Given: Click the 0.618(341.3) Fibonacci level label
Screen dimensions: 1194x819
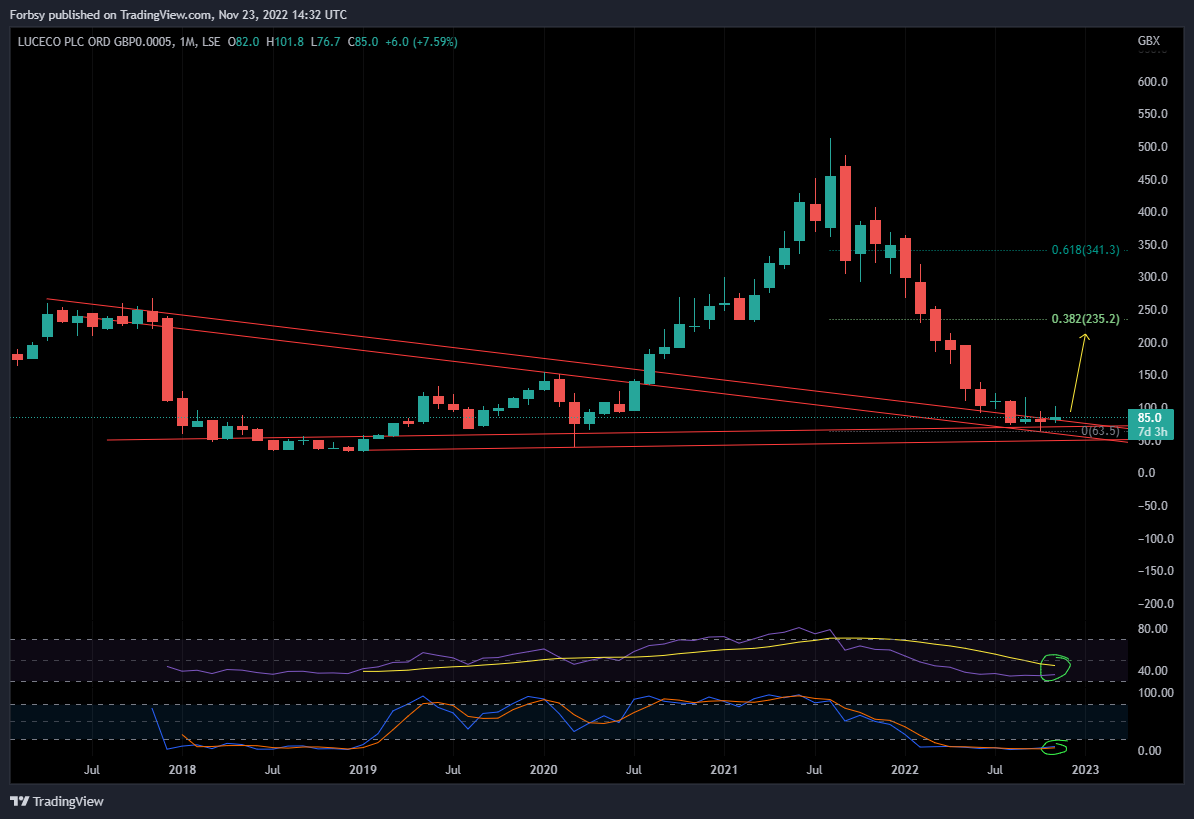Looking at the screenshot, I should tap(1085, 250).
